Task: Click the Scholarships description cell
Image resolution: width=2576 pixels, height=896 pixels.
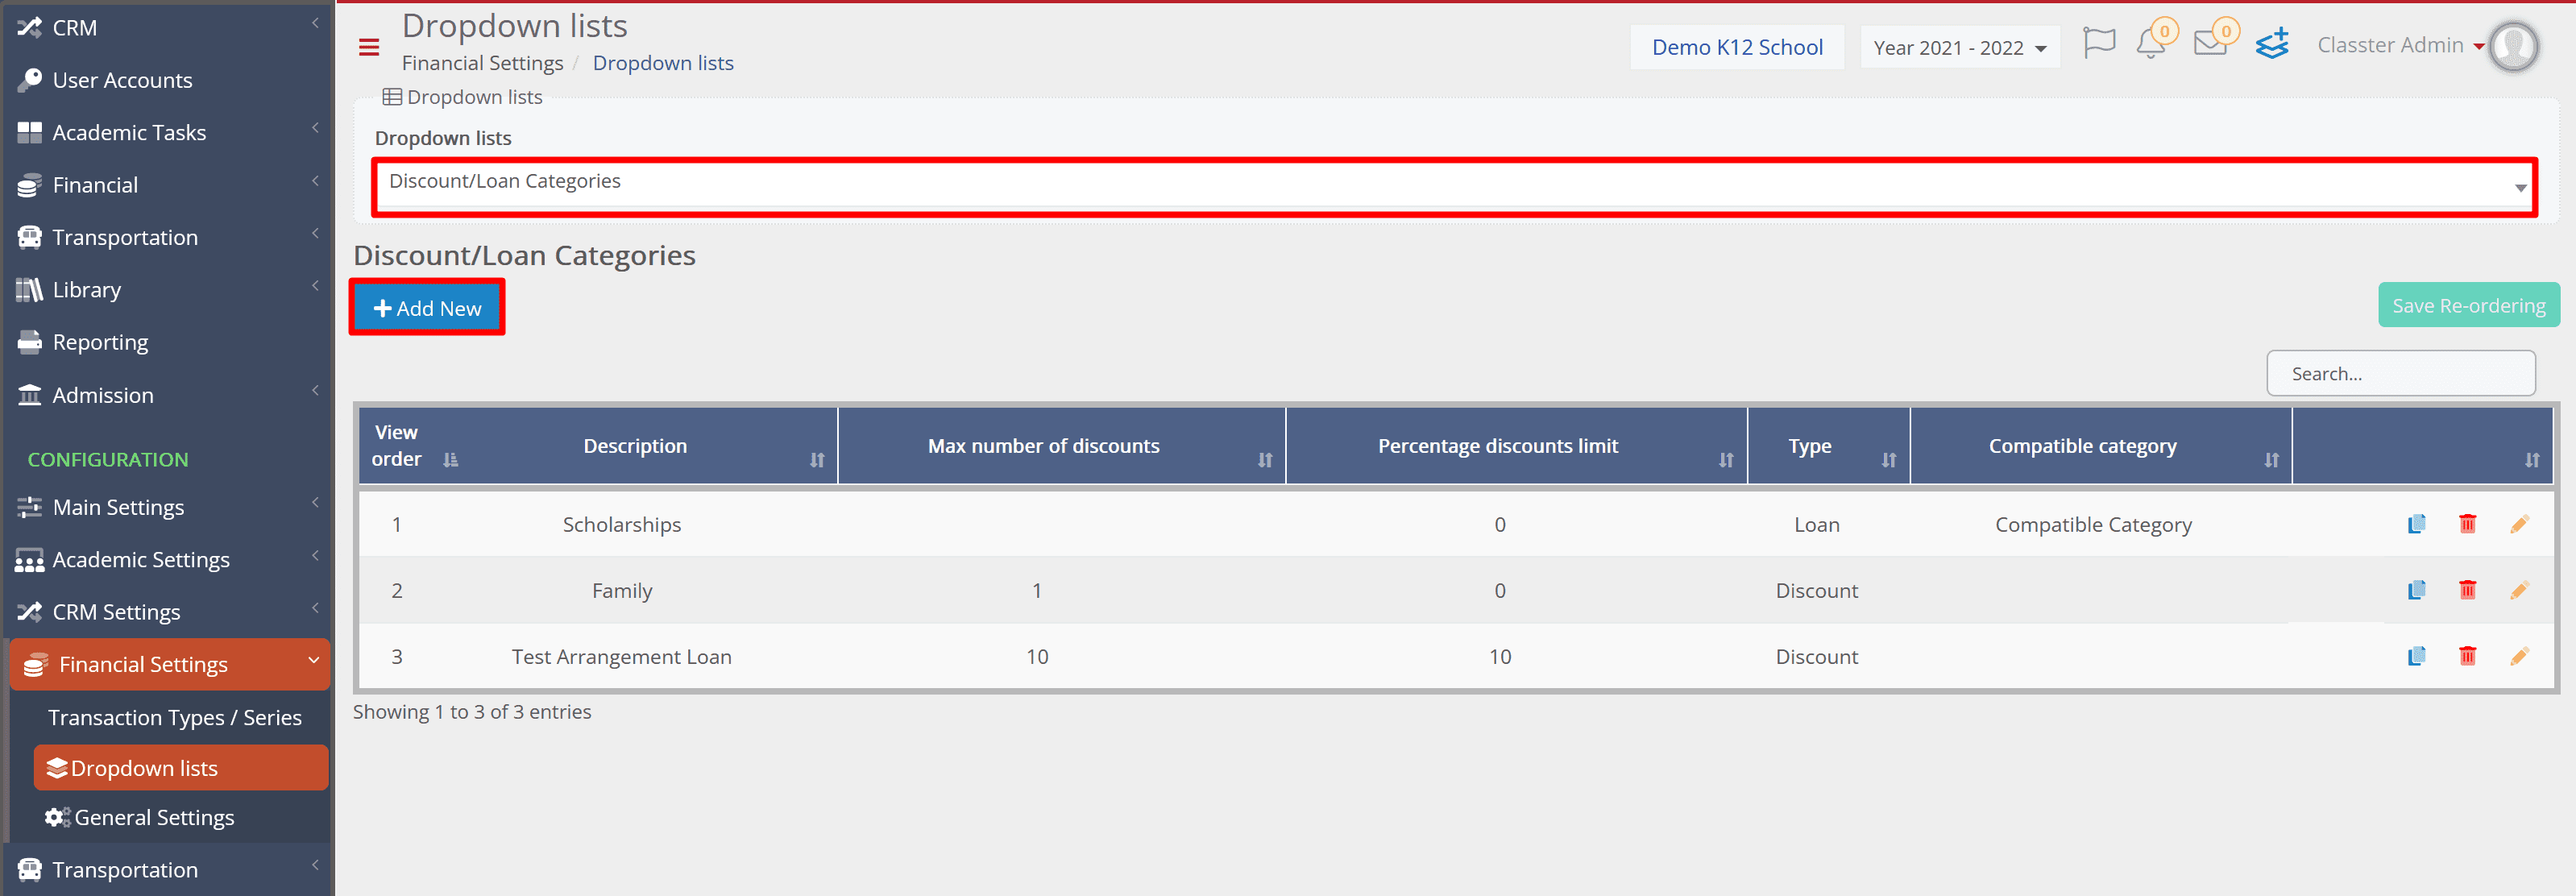Action: pos(621,524)
